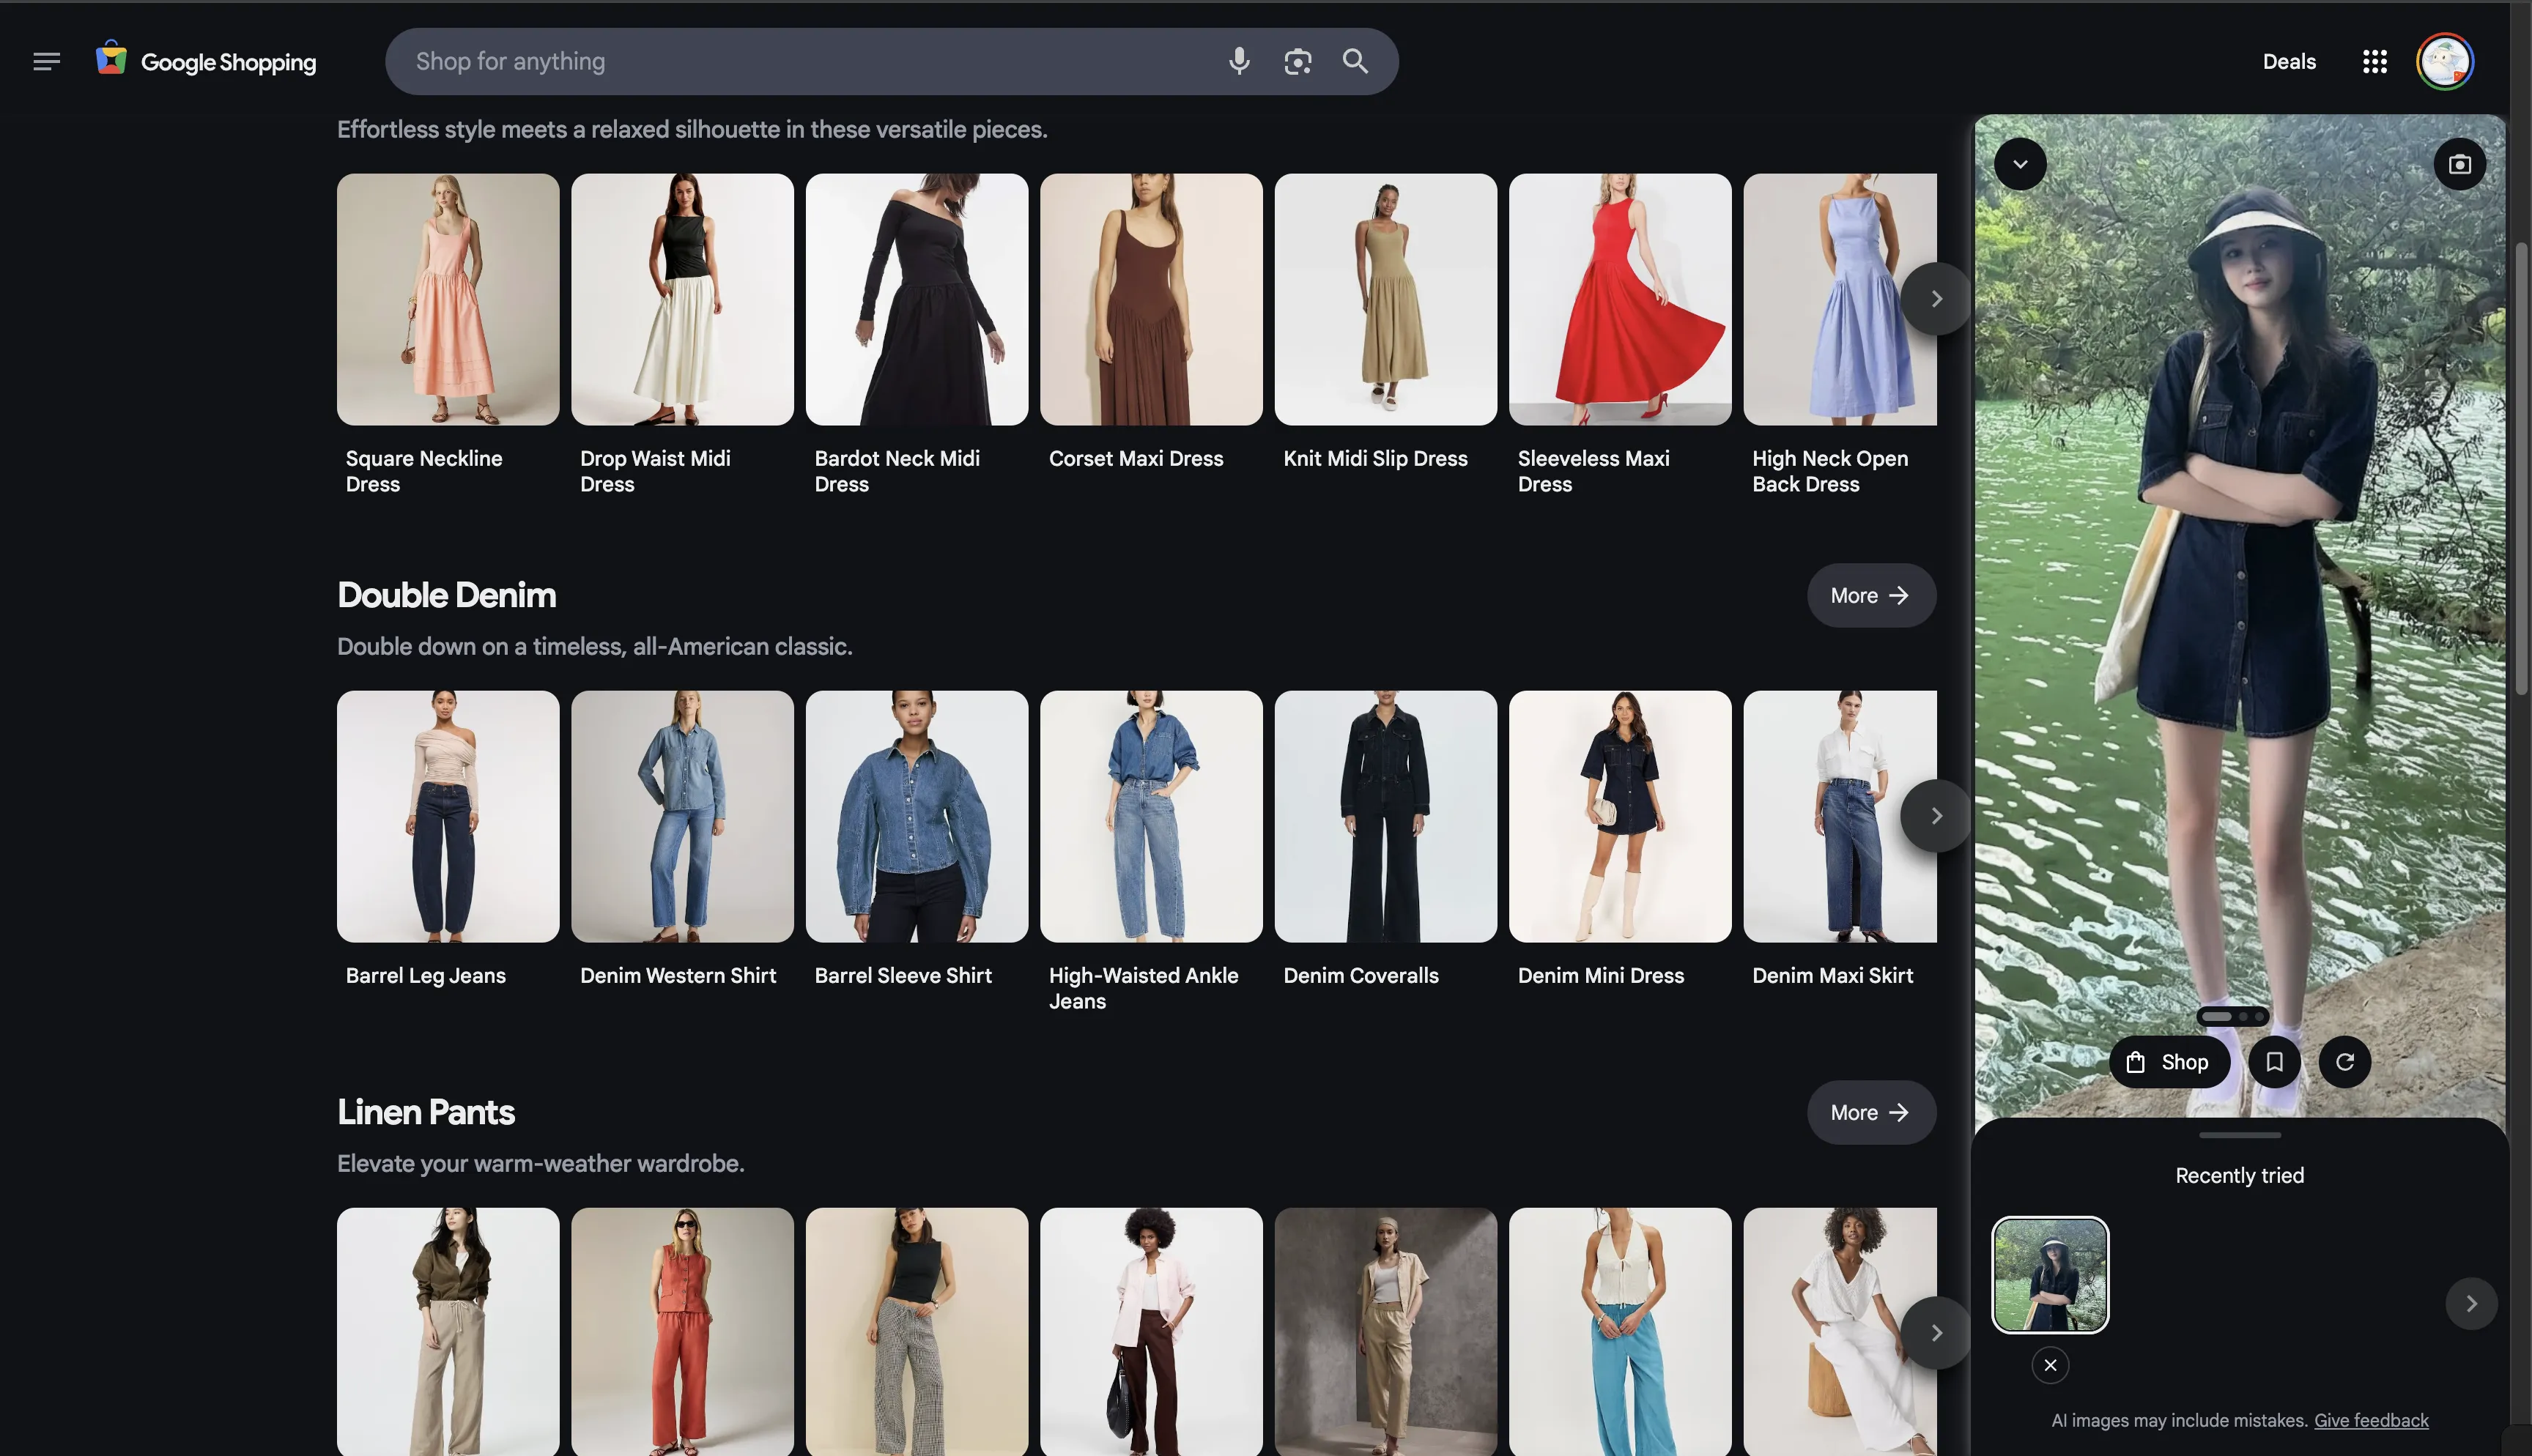Click the page vertical scrollbar
This screenshot has width=2532, height=1456.
coord(2521,468)
